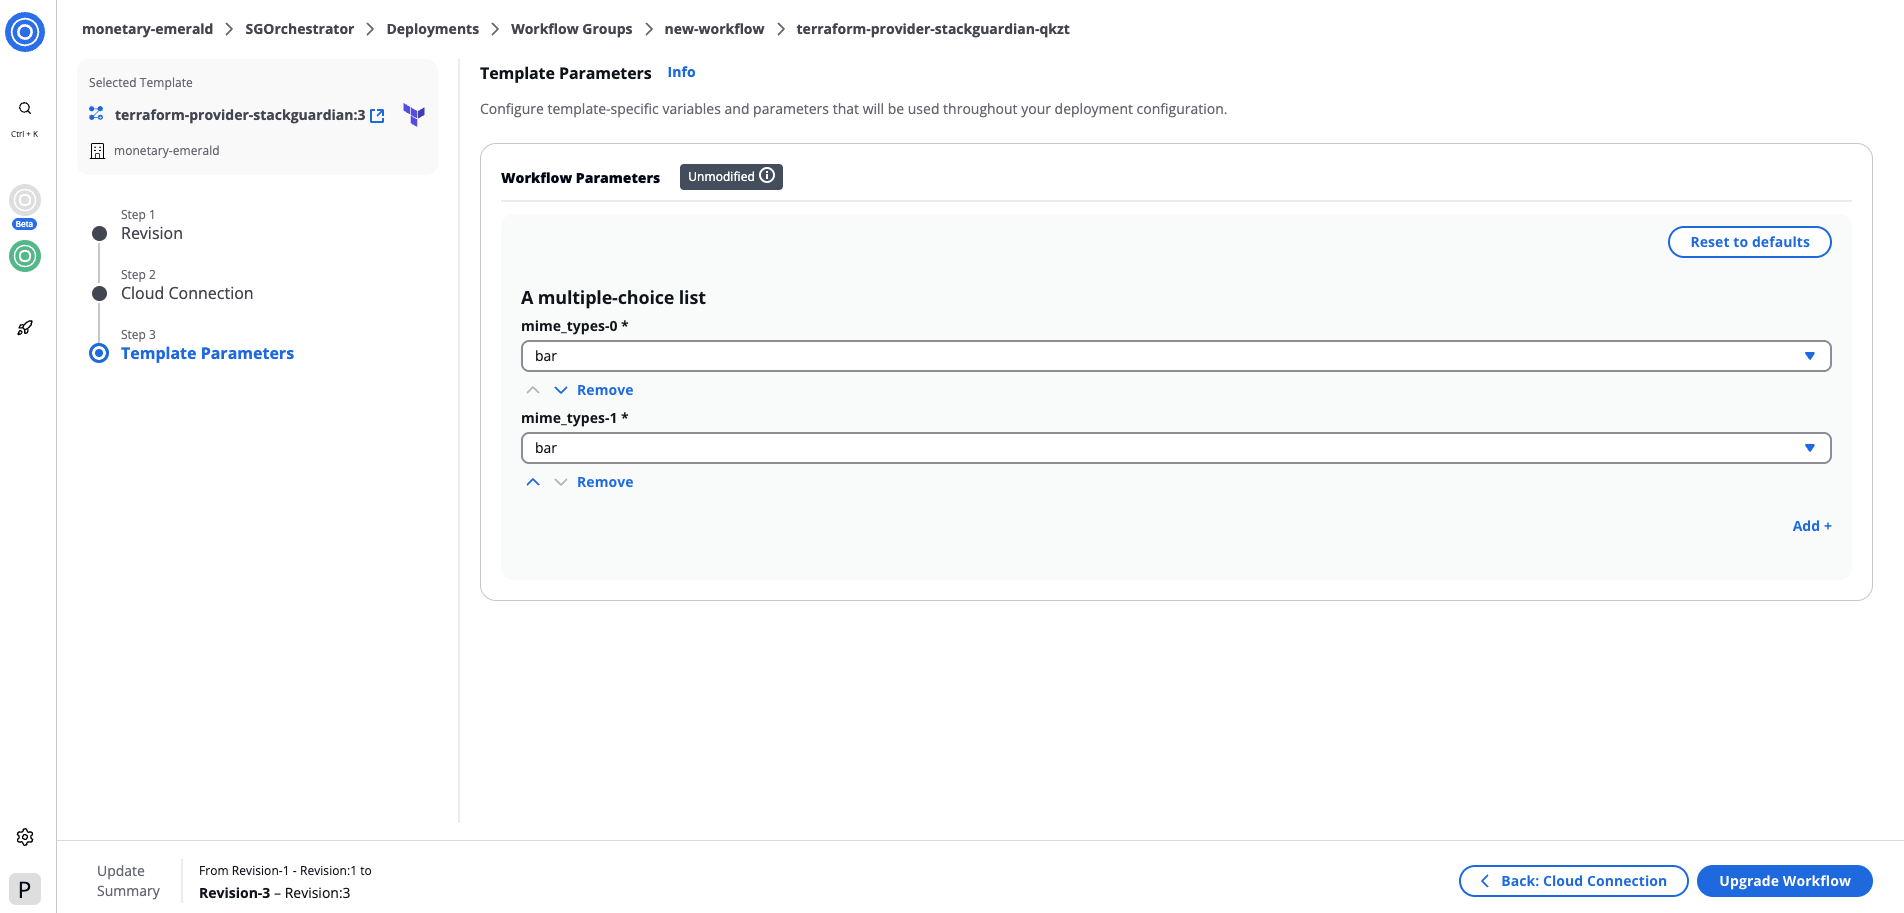This screenshot has height=913, width=1904.
Task: Open Settings via the gear icon
Action: tap(24, 837)
